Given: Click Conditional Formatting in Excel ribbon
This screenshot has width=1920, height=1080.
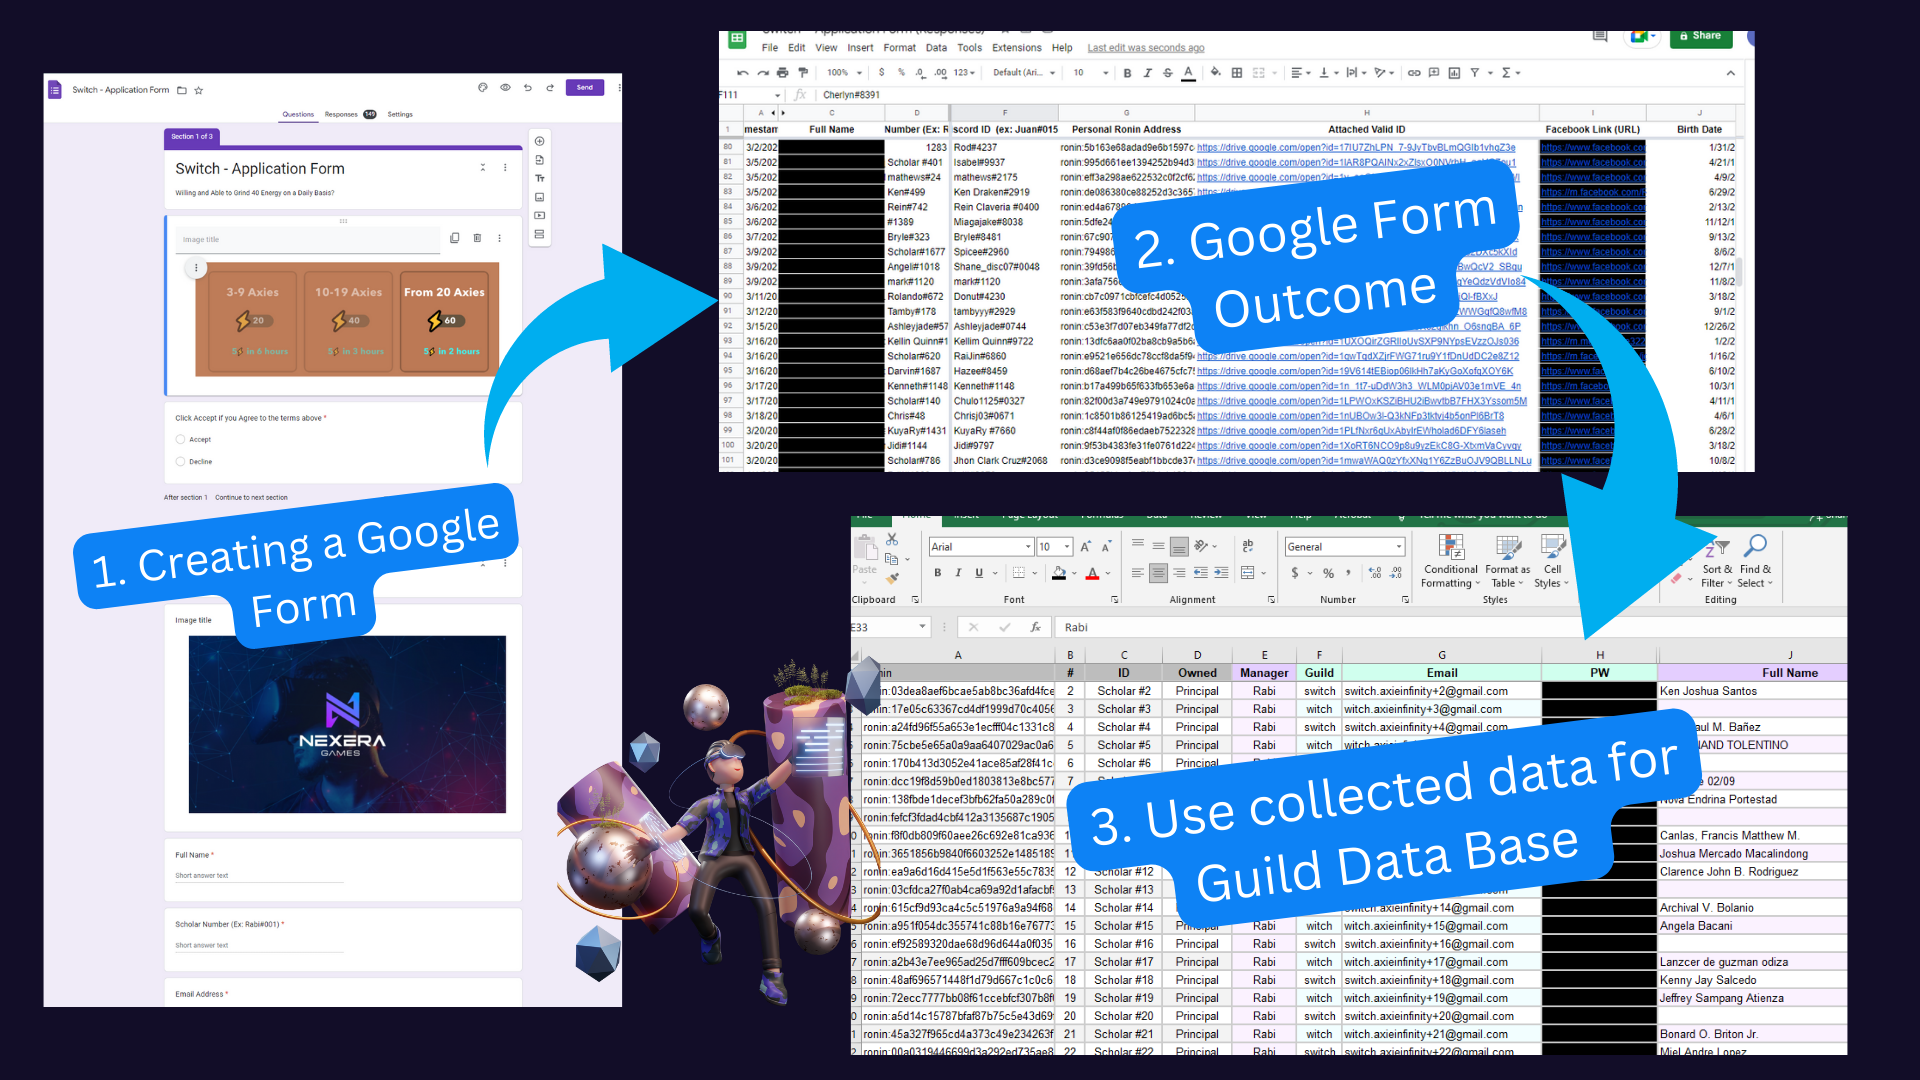Looking at the screenshot, I should [x=1450, y=562].
